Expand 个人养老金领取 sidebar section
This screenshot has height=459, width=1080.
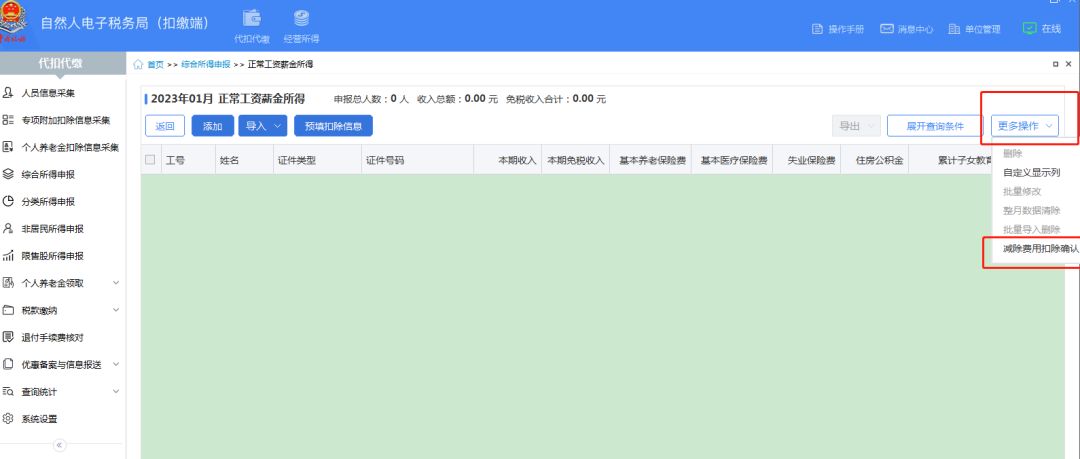(x=116, y=283)
